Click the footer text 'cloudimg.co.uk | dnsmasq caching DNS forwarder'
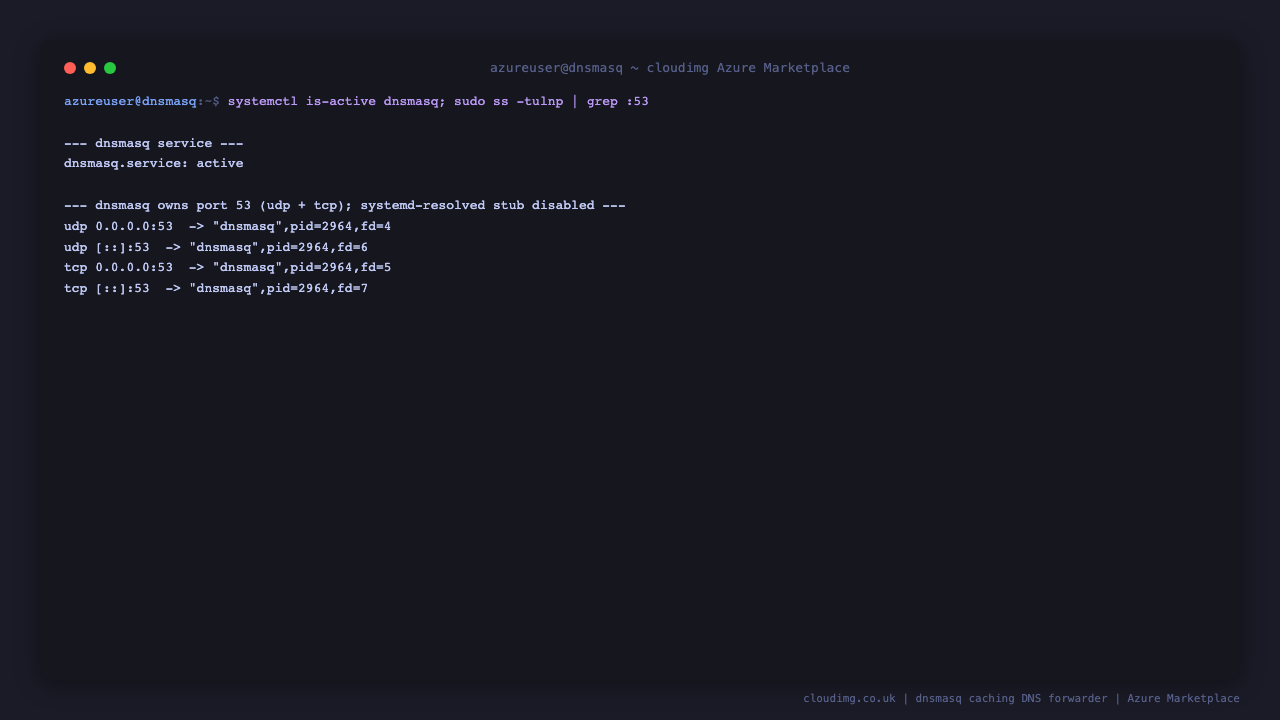 955,698
